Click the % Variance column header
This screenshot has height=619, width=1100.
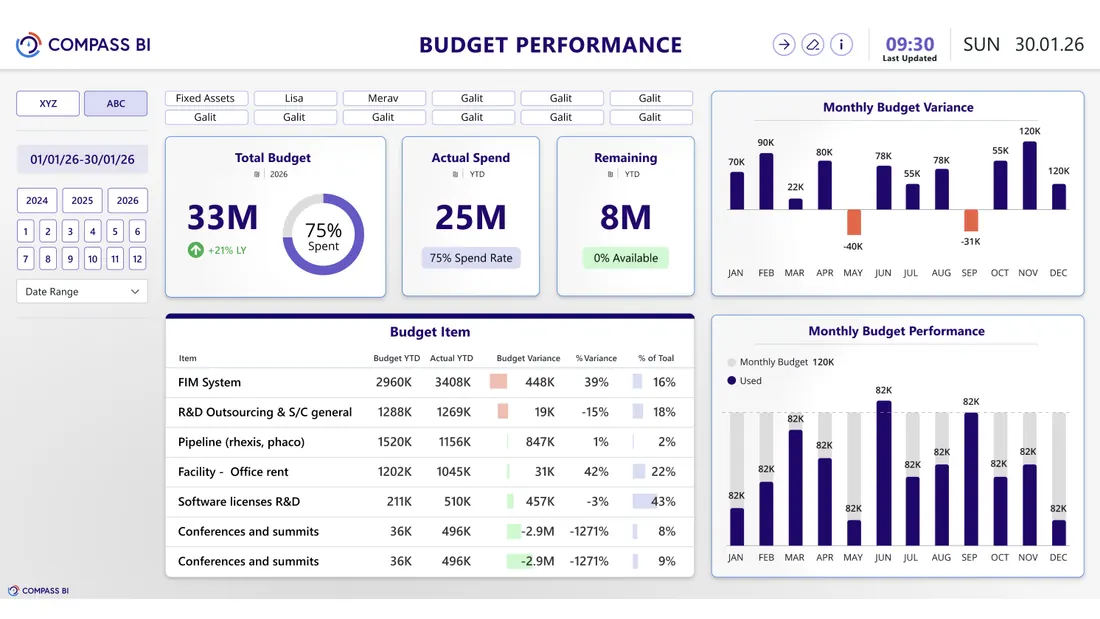click(596, 358)
